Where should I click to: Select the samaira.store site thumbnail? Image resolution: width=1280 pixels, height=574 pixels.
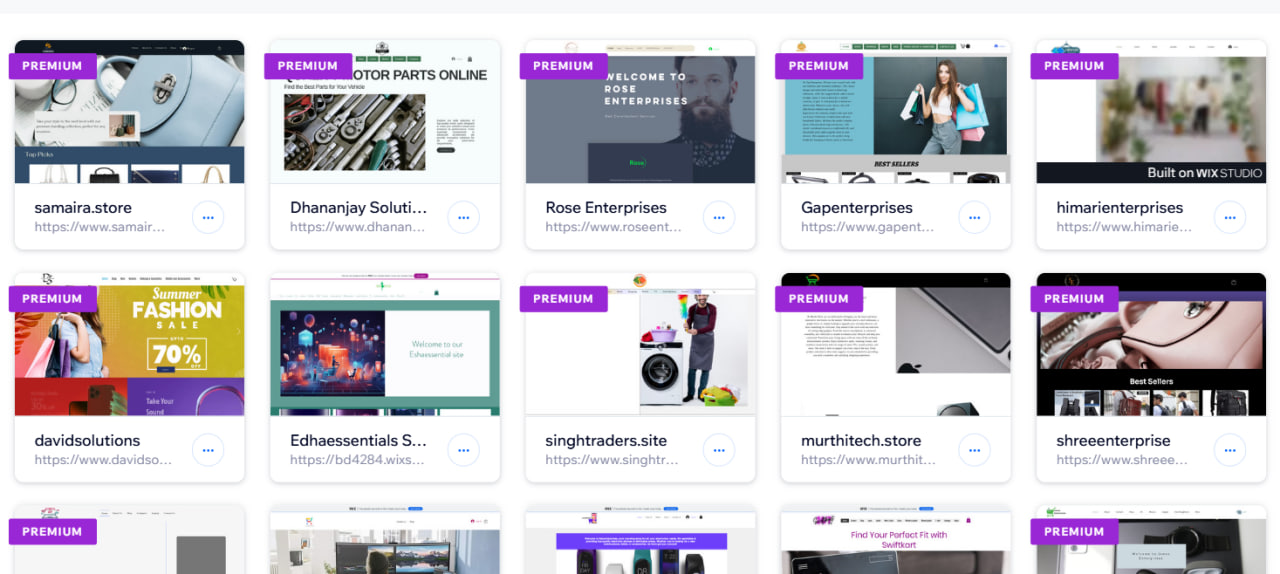[130, 112]
